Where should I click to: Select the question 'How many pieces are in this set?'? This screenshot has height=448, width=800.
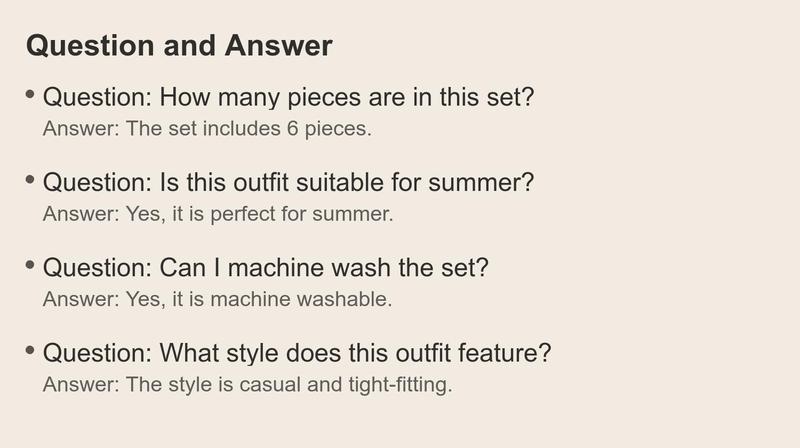(288, 97)
